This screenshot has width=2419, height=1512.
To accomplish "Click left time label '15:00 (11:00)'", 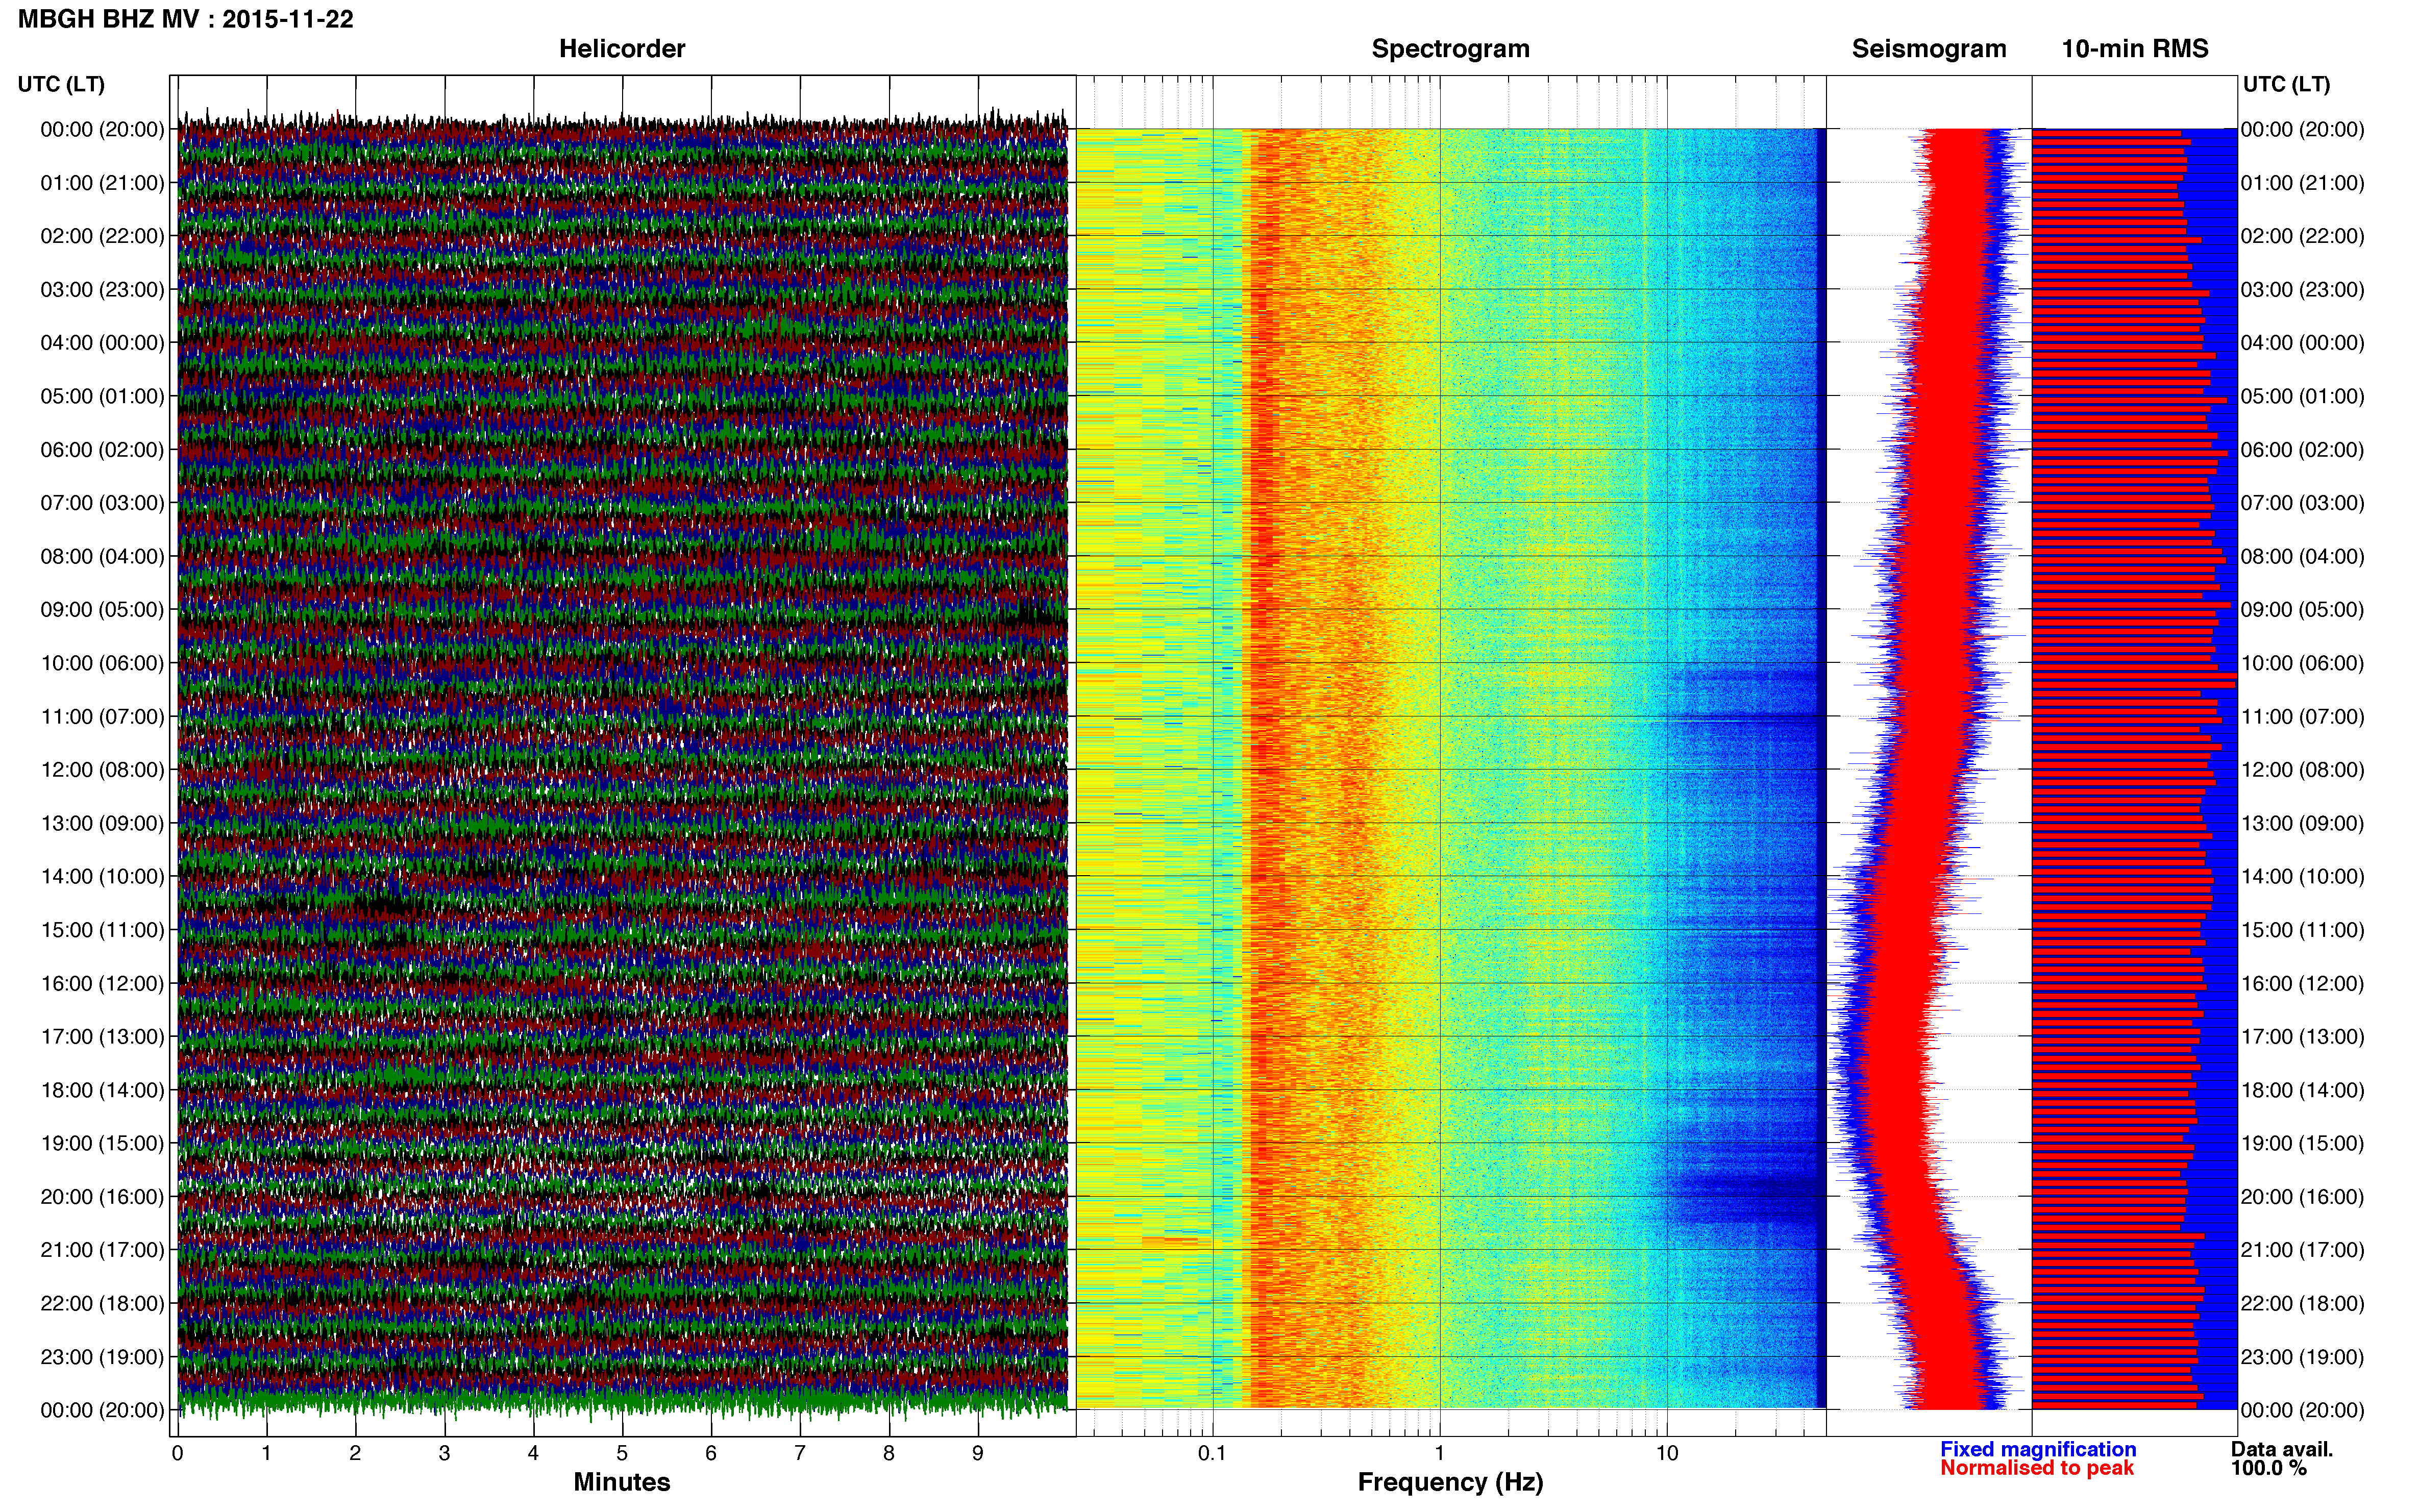I will click(102, 930).
